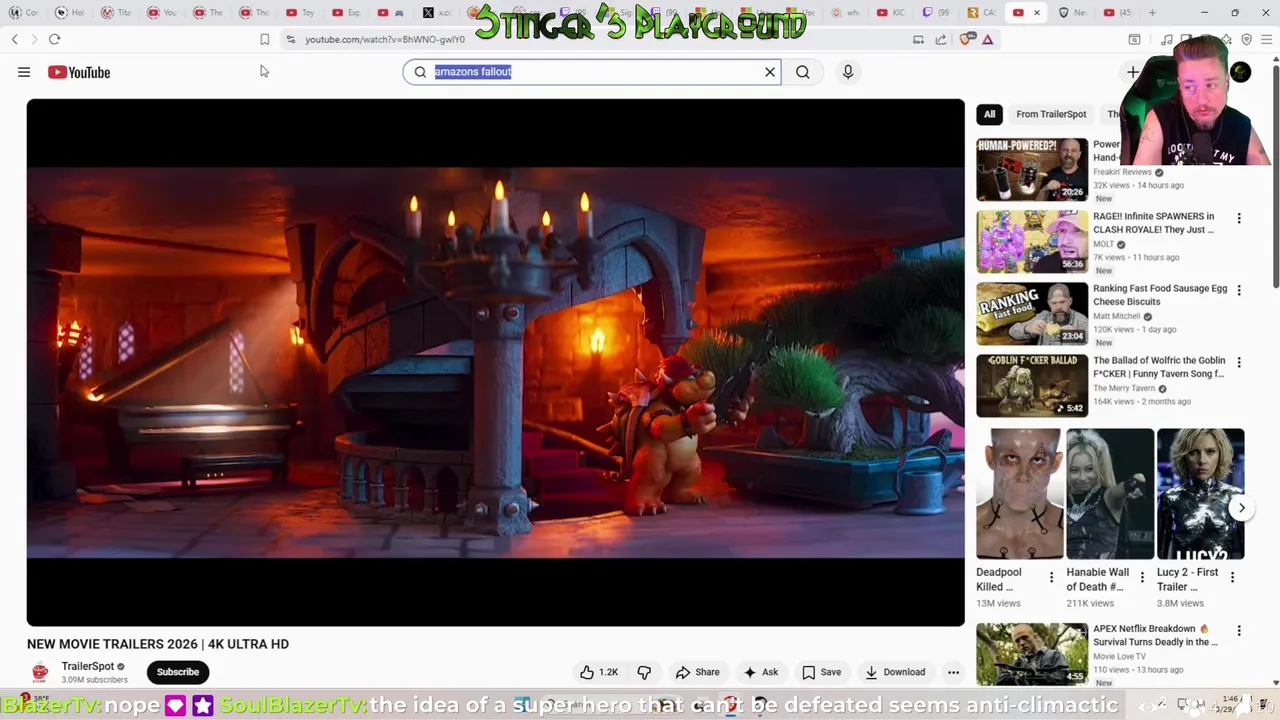
Task: Run search with the magnifier button
Action: point(802,72)
